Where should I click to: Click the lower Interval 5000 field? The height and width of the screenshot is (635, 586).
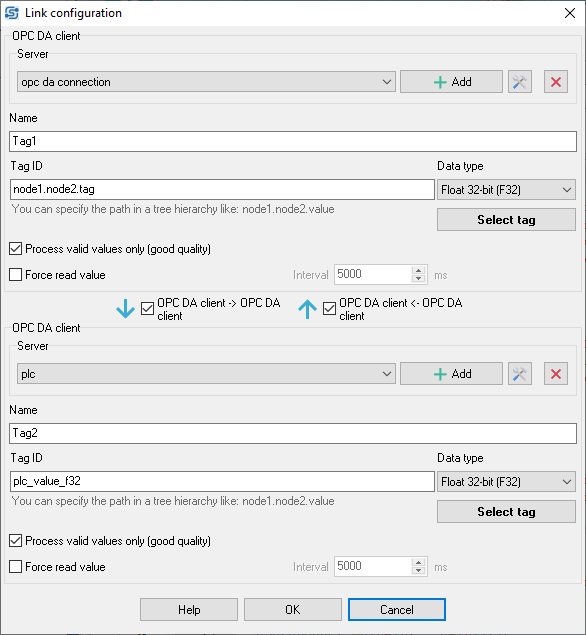373,567
